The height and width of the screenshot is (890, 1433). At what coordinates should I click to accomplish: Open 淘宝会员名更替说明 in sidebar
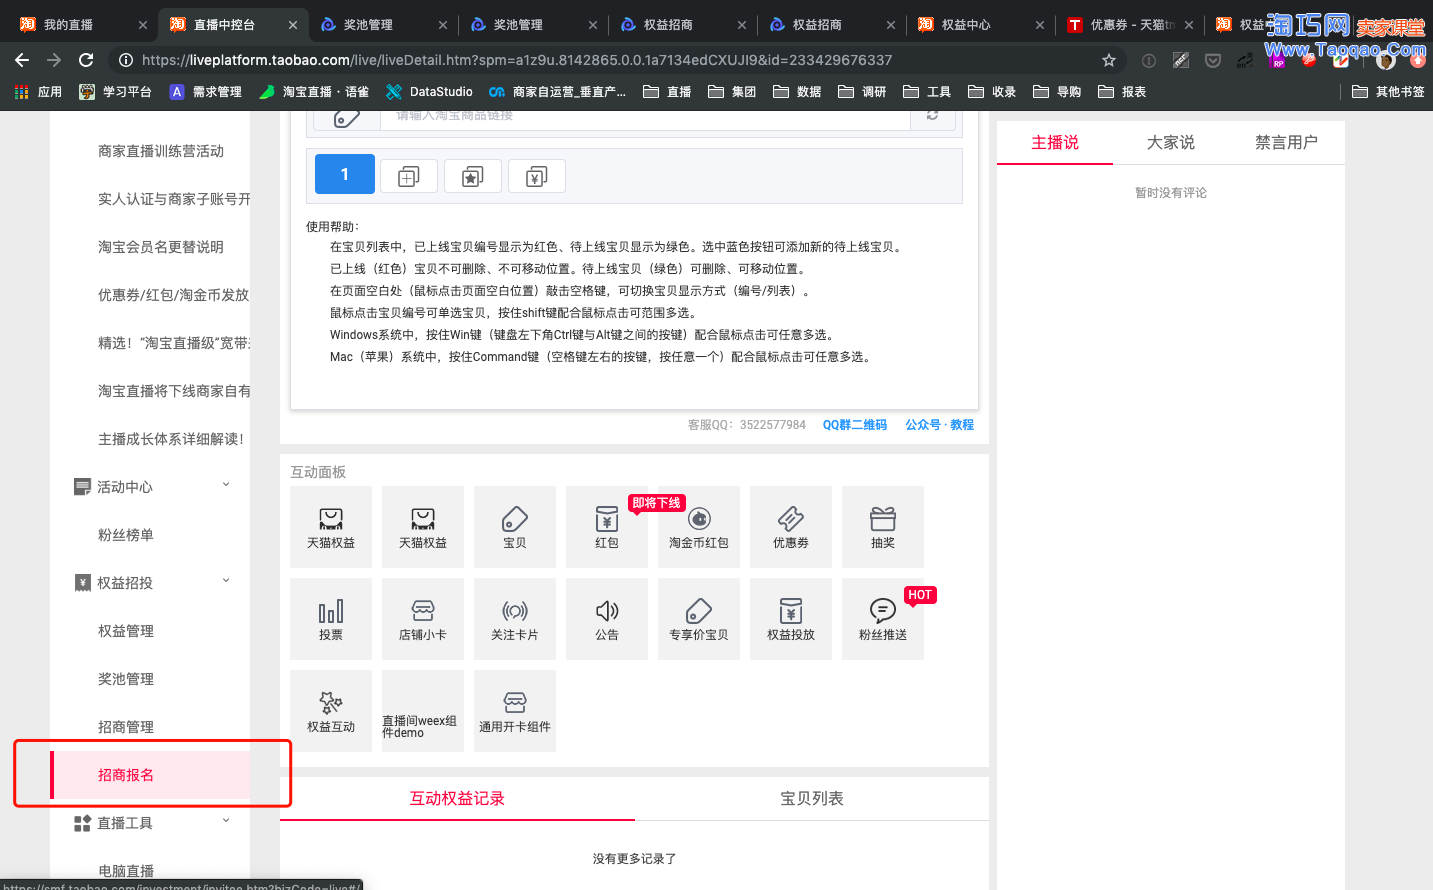(161, 247)
